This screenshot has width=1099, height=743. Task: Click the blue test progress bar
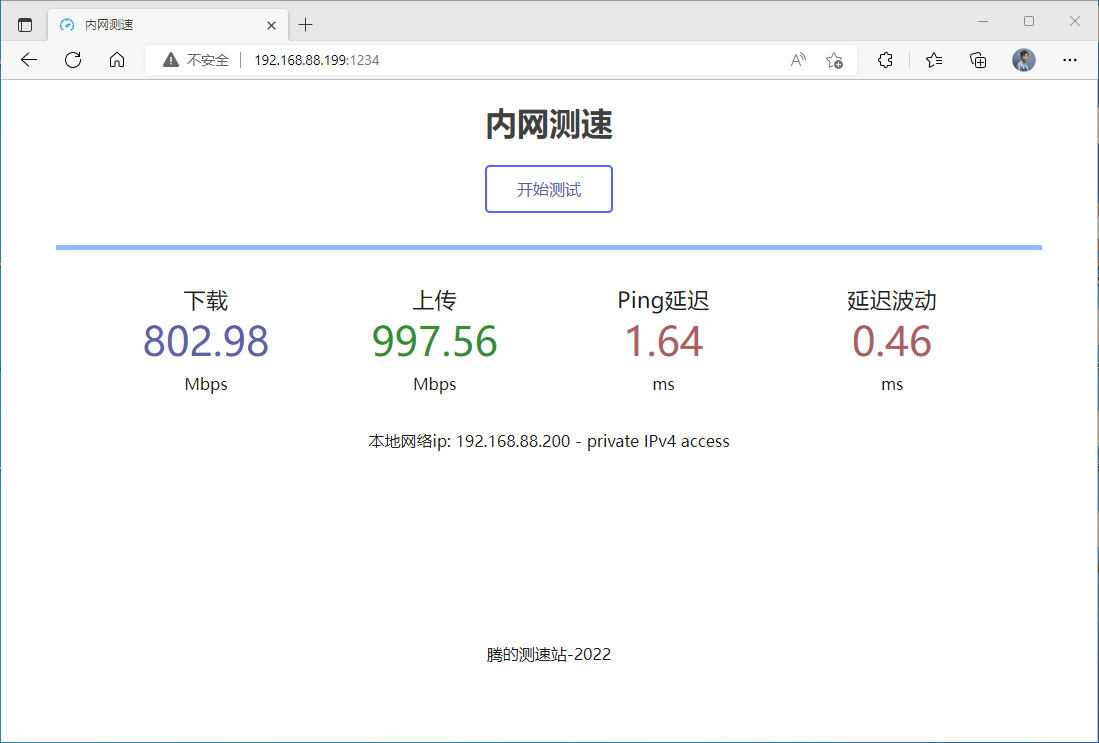548,247
